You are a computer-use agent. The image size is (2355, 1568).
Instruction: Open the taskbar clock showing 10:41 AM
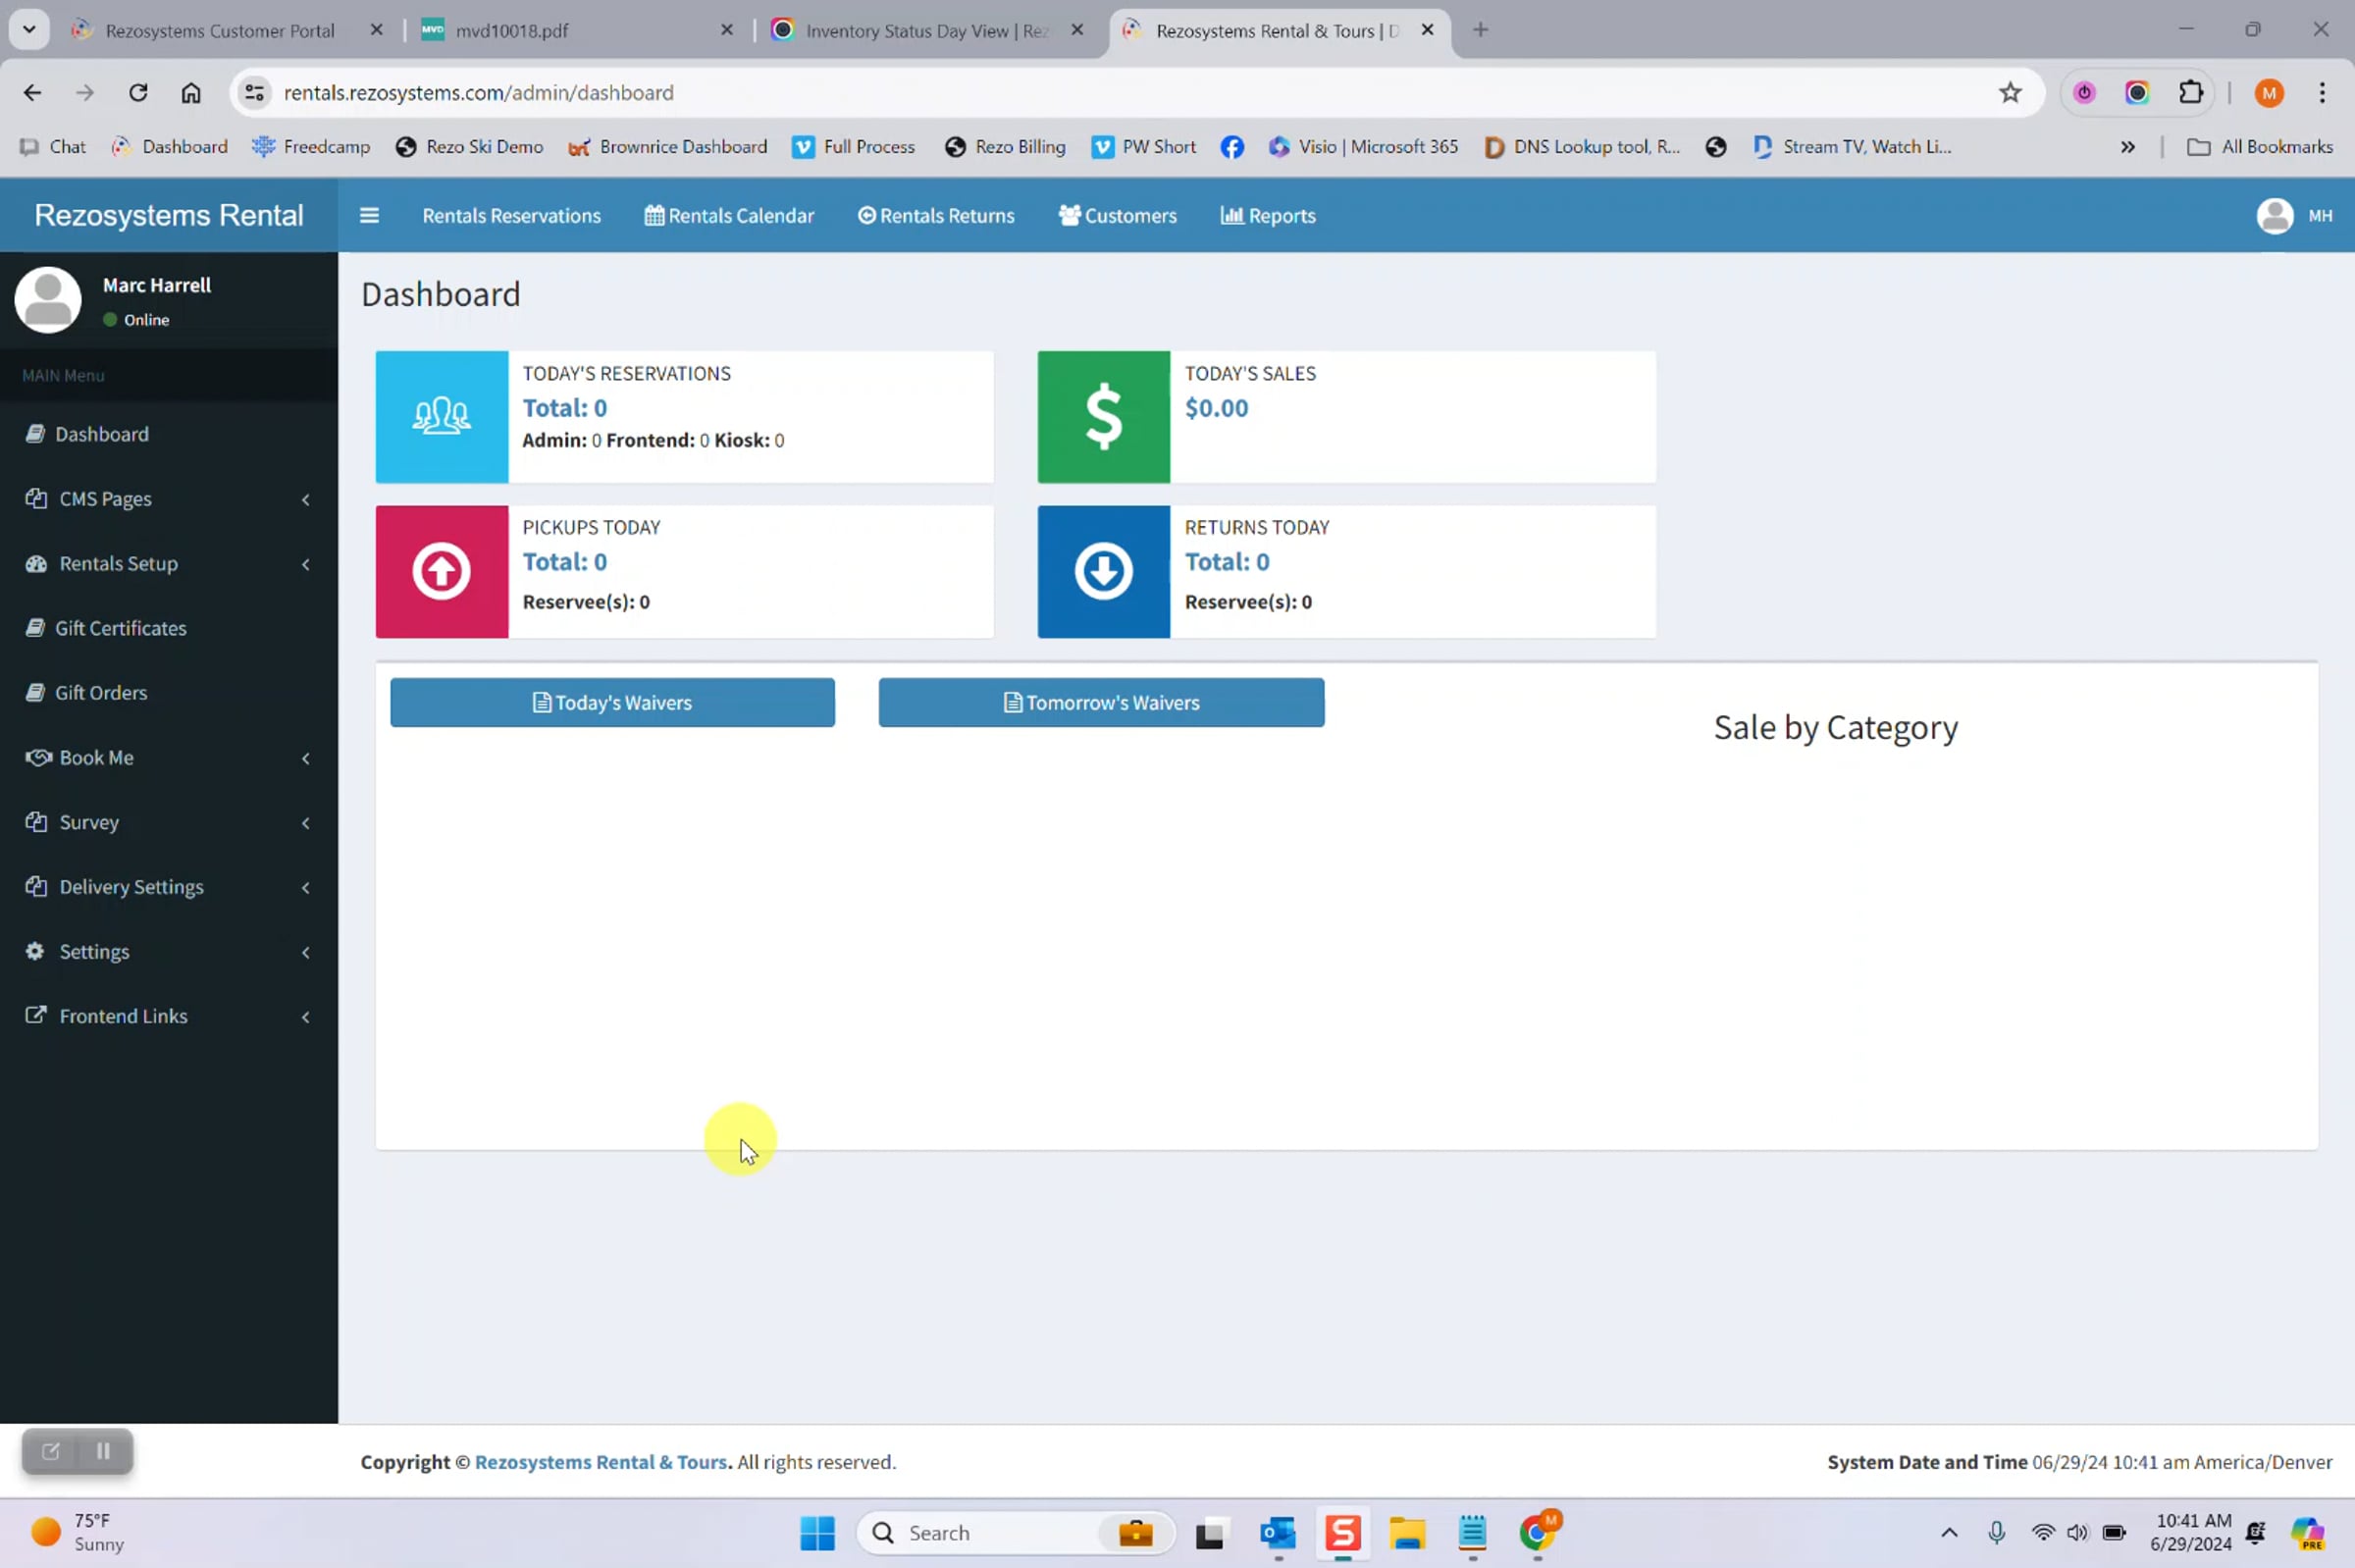pyautogui.click(x=2190, y=1532)
